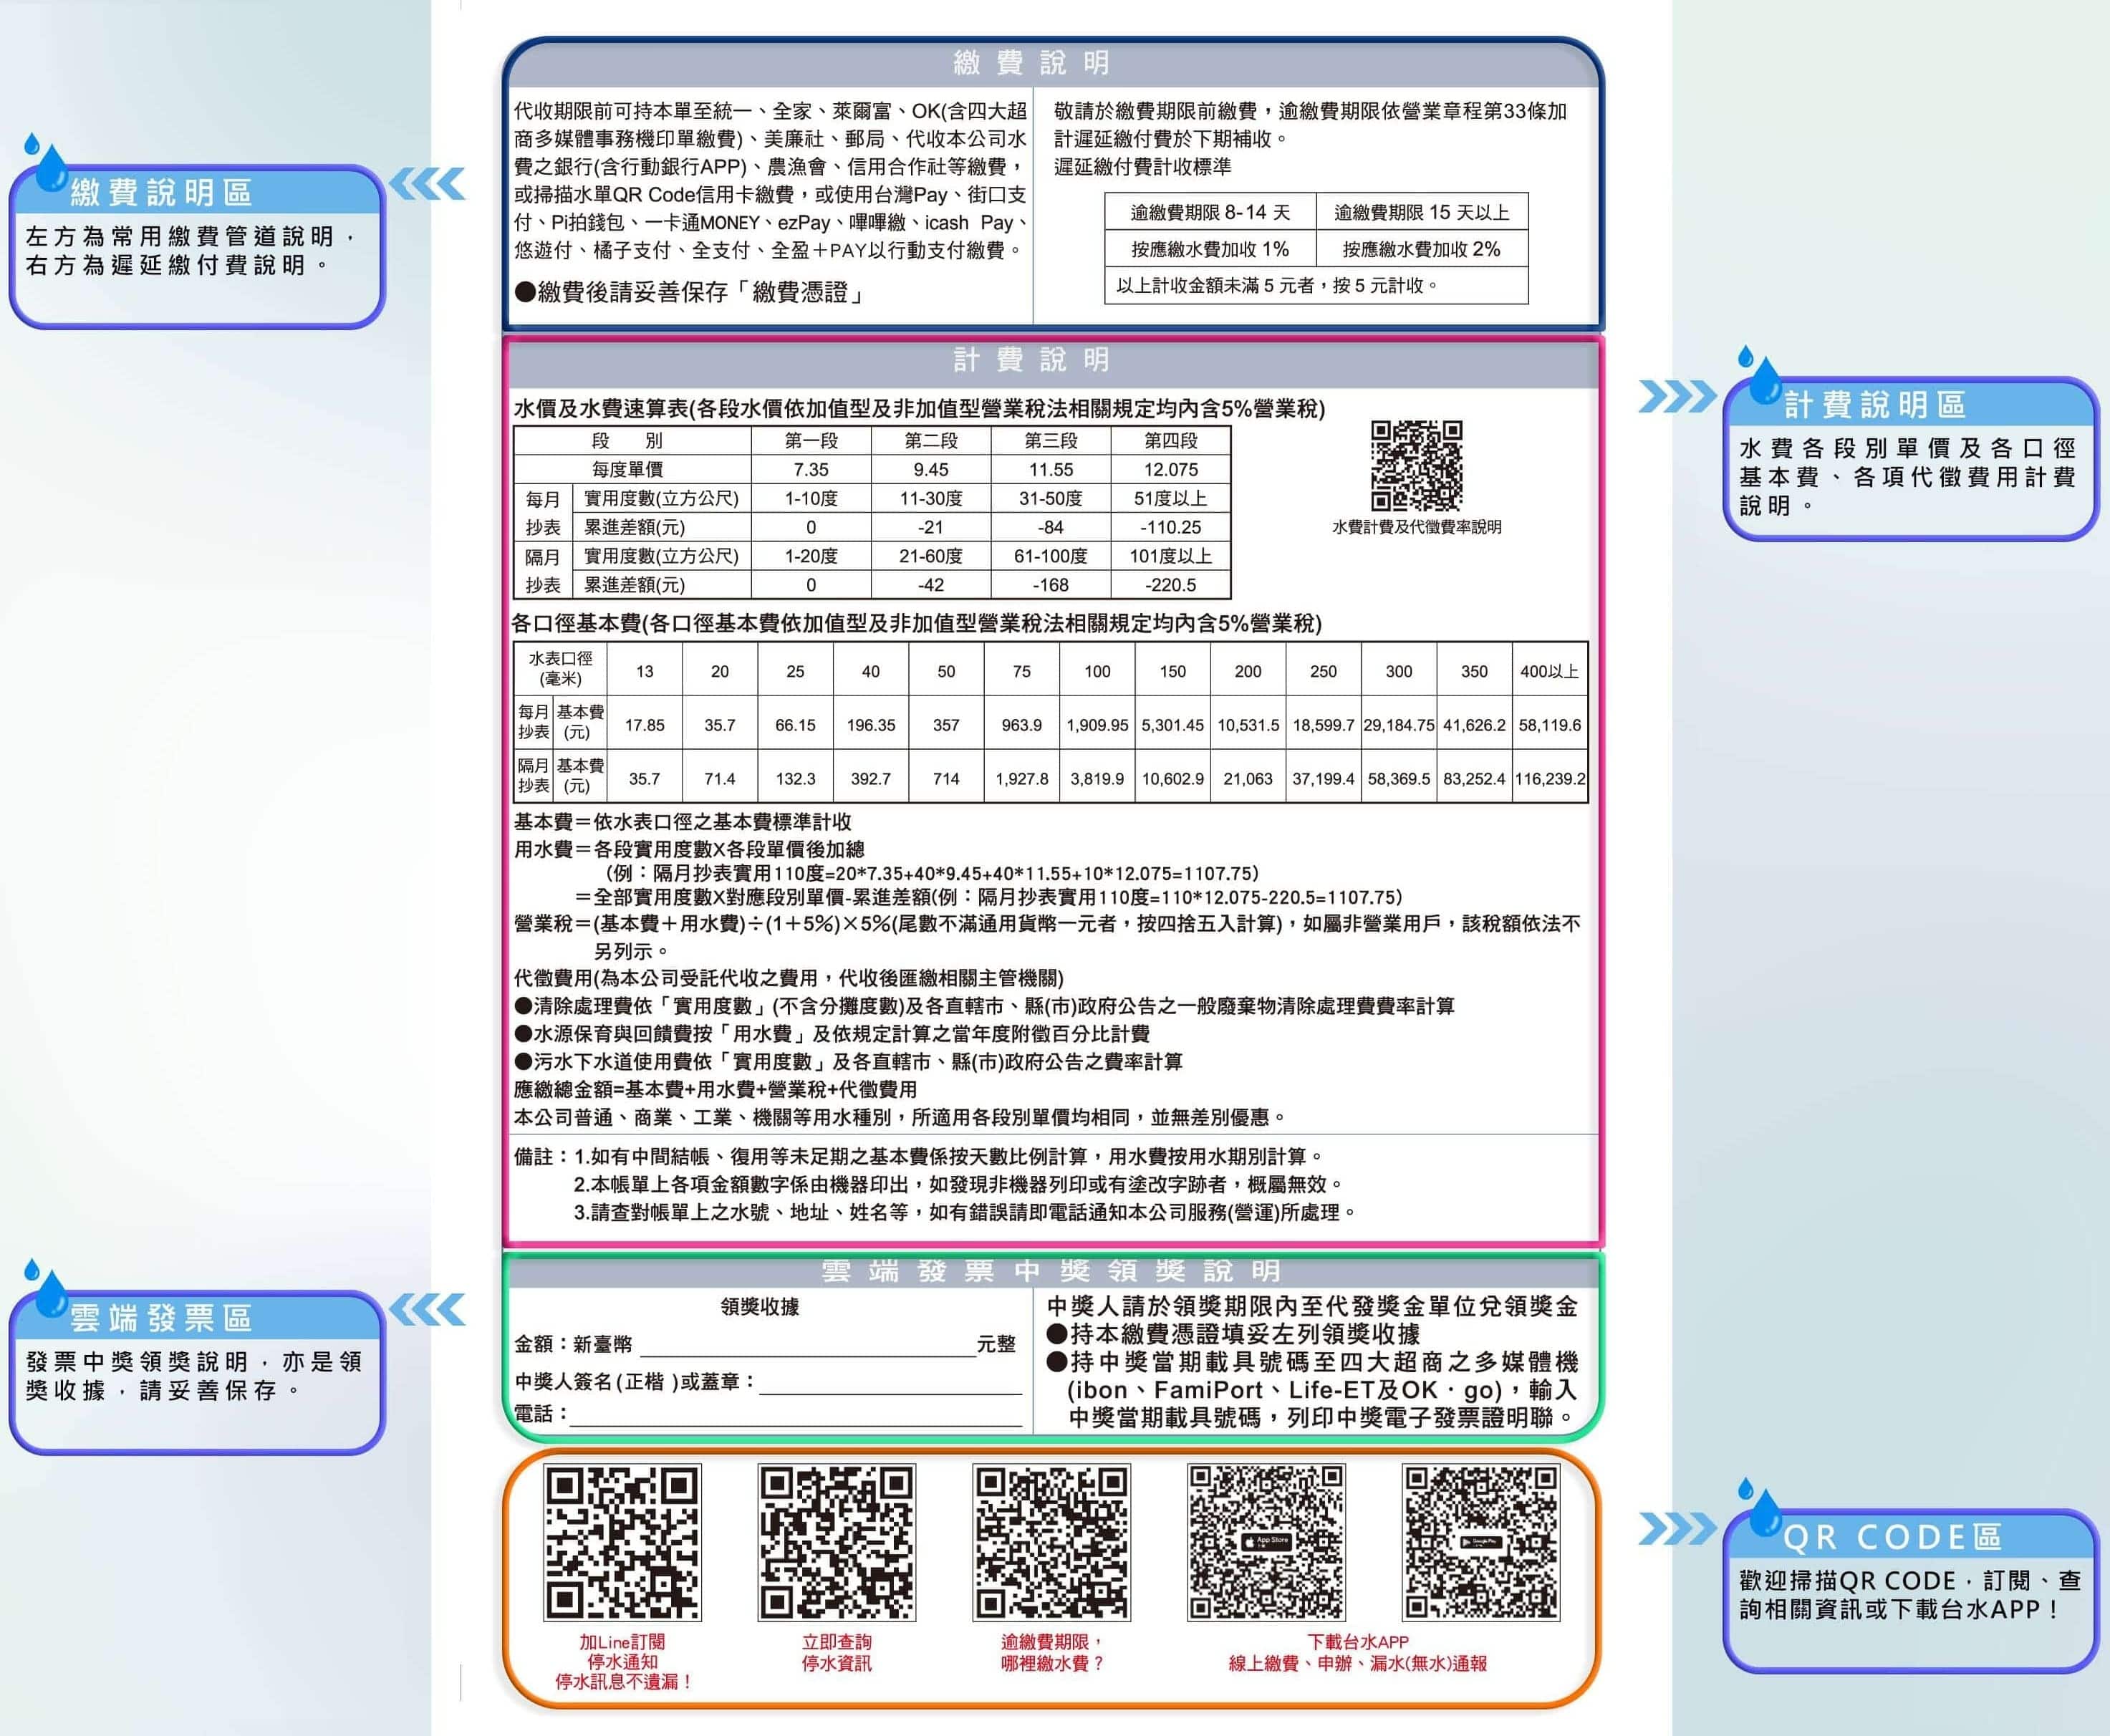Viewport: 2110px width, 1736px height.
Task: Click the ●繳費後請妥善保存「繳費憑證」 line
Action: pos(690,293)
